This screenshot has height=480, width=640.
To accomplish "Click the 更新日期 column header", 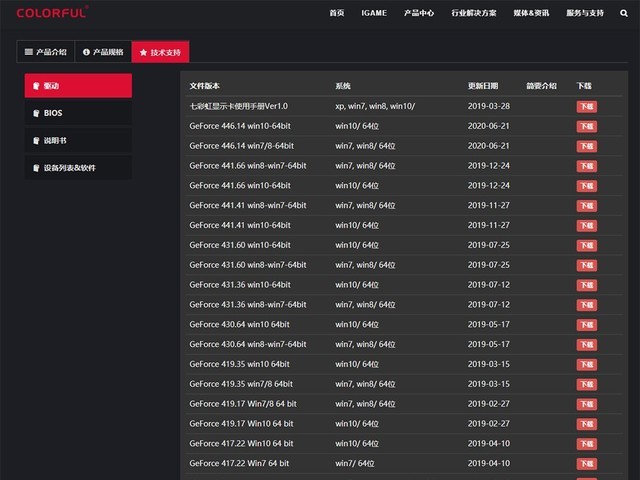I will 483,86.
